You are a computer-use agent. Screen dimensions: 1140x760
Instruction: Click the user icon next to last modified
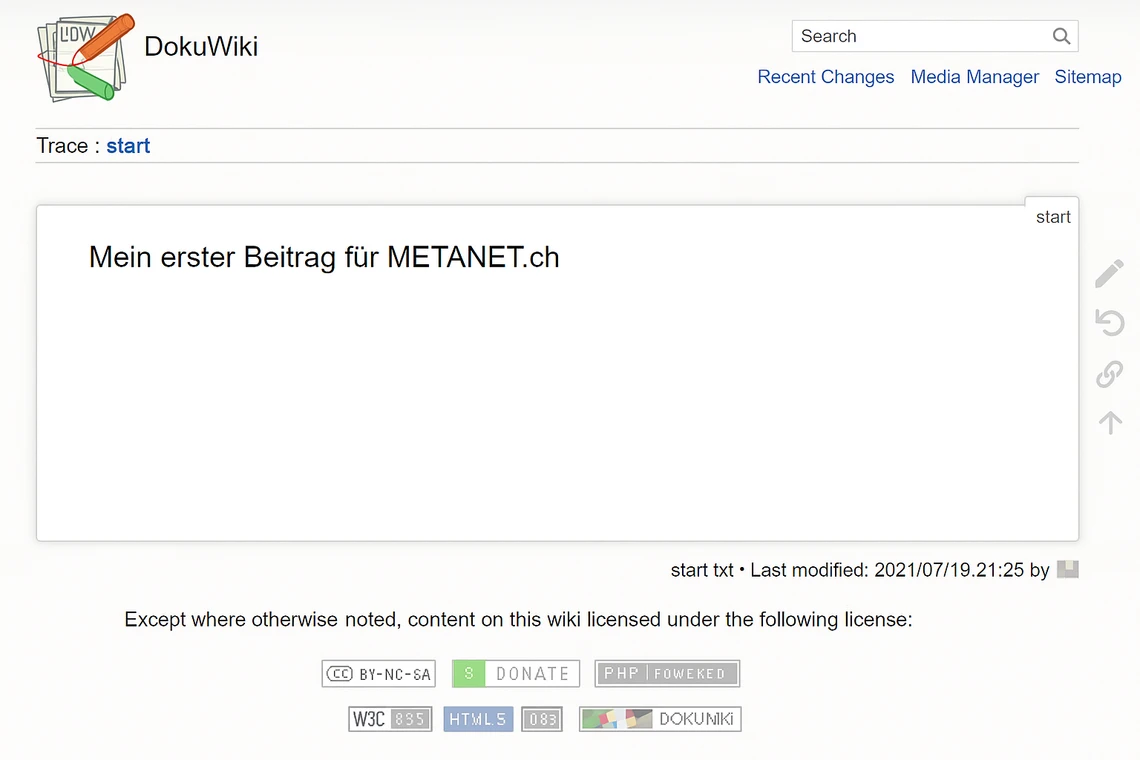pyautogui.click(x=1068, y=570)
